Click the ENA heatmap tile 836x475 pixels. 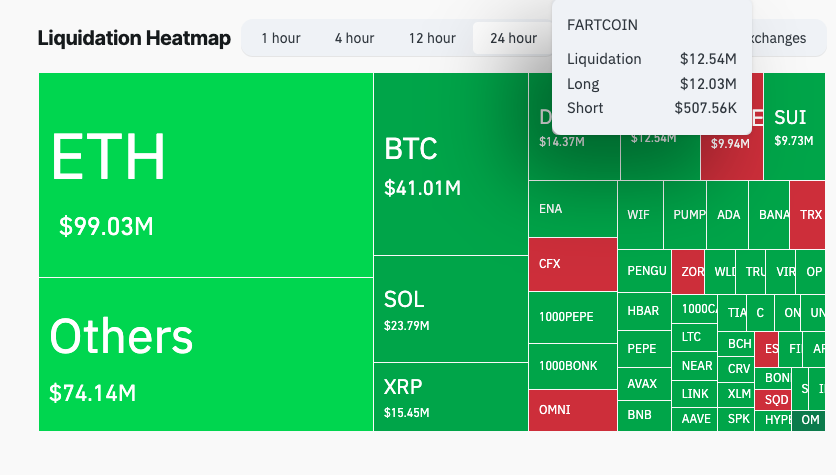[572, 209]
